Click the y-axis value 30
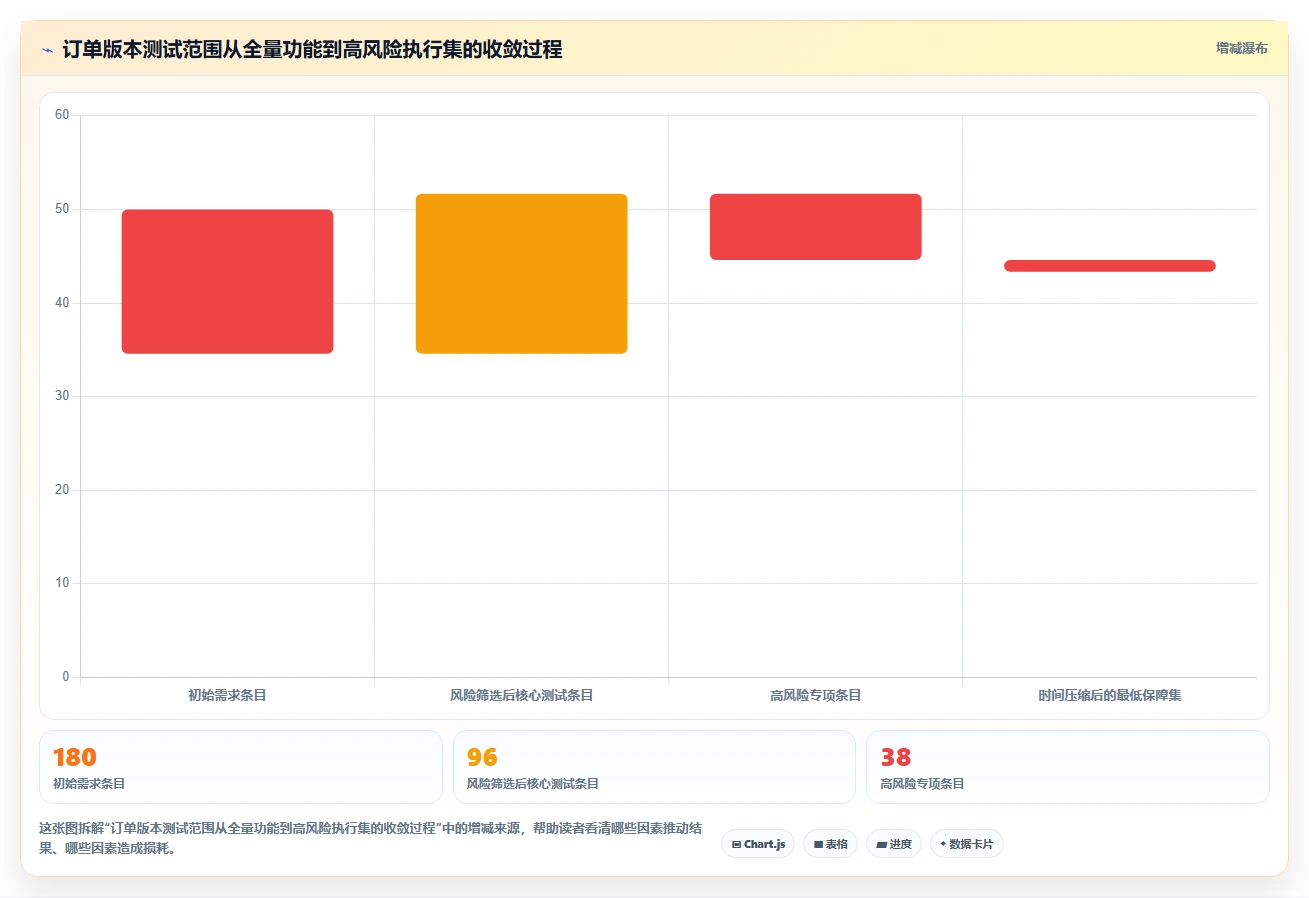This screenshot has height=898, width=1309. [x=62, y=396]
